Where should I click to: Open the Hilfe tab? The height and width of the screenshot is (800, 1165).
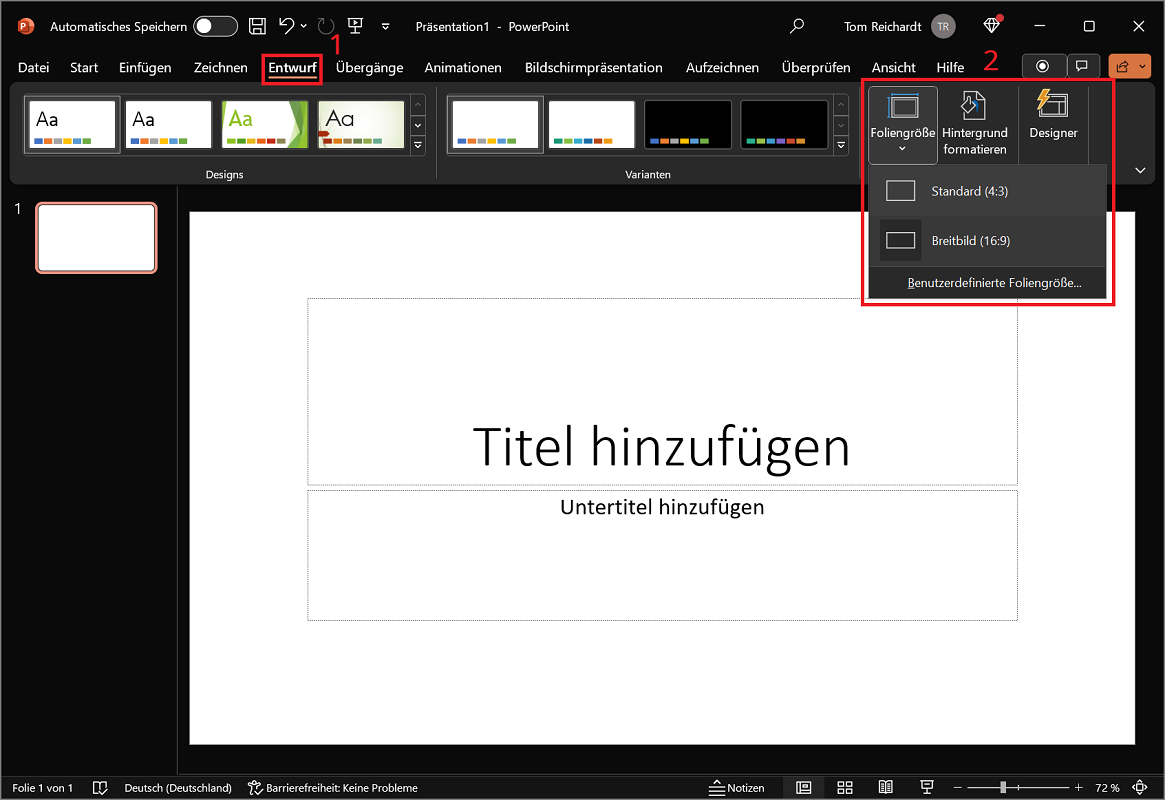pyautogui.click(x=950, y=68)
